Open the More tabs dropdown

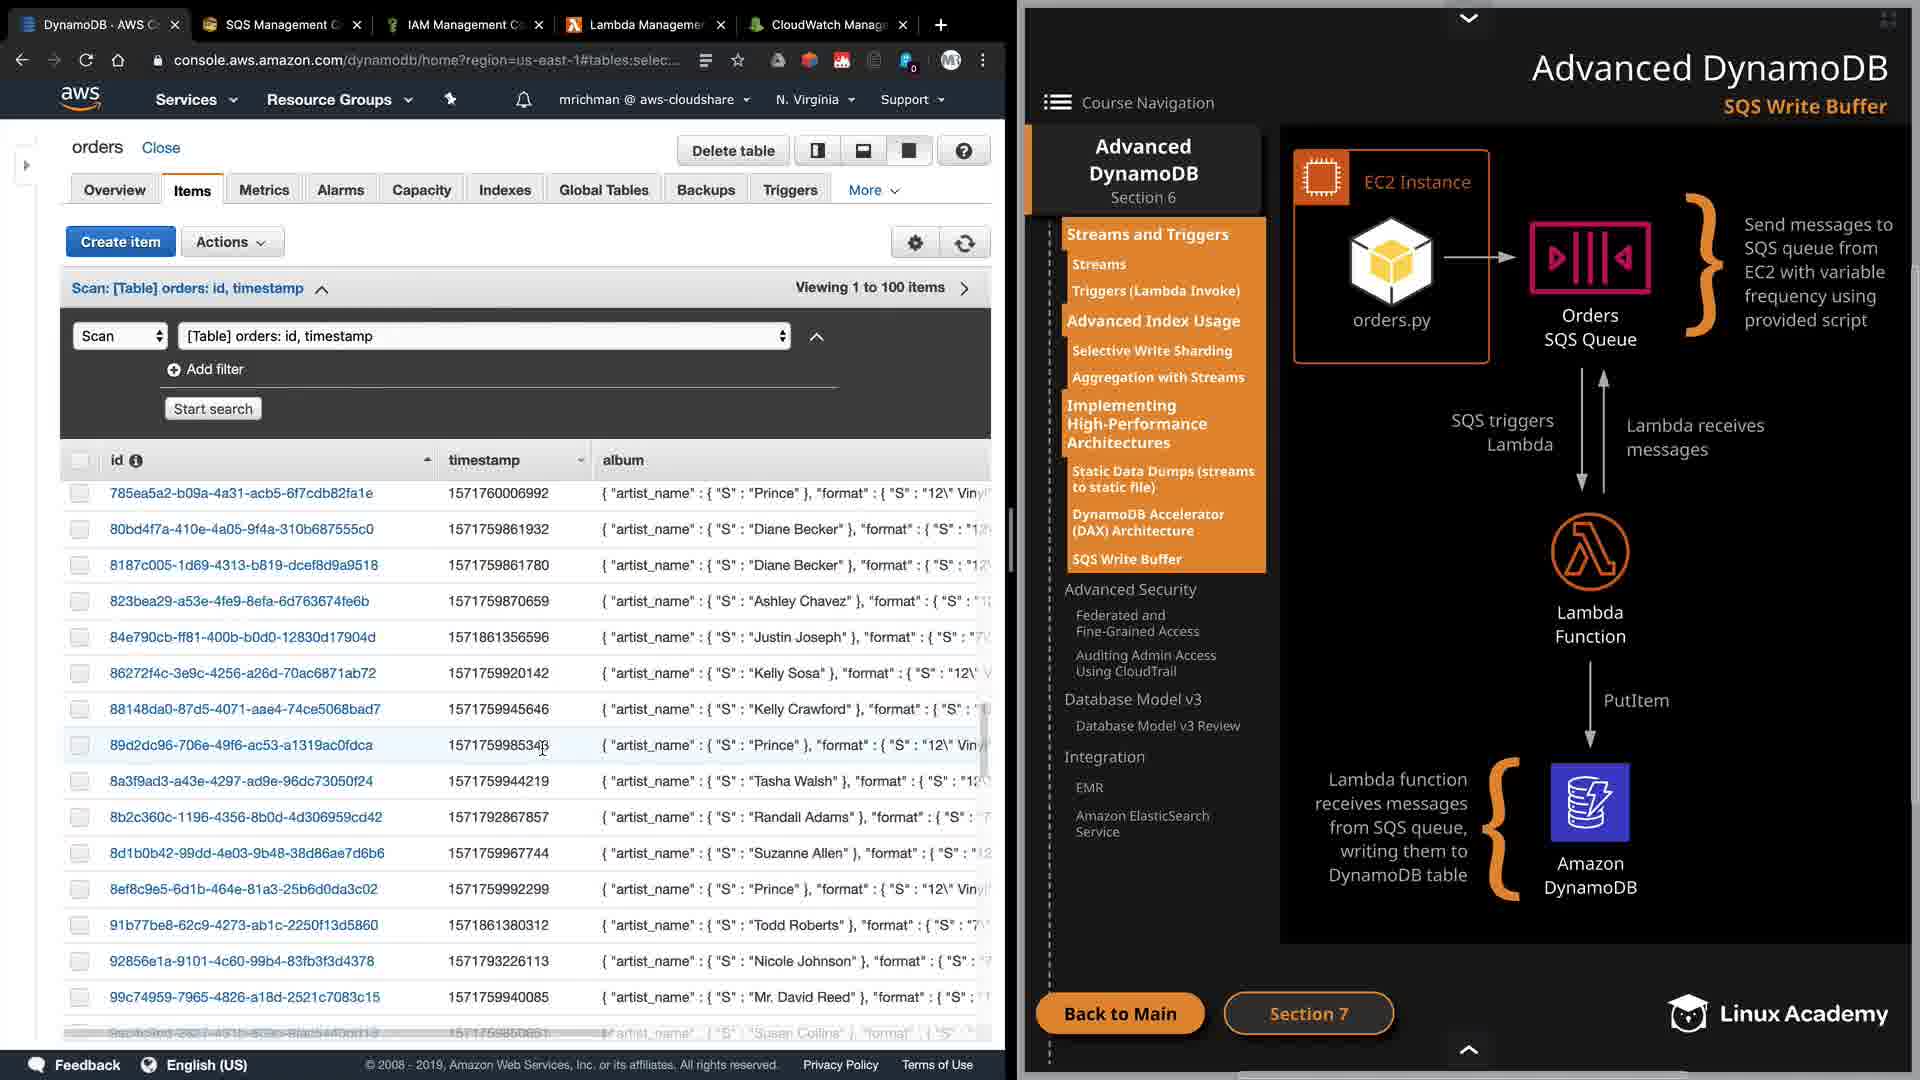873,190
